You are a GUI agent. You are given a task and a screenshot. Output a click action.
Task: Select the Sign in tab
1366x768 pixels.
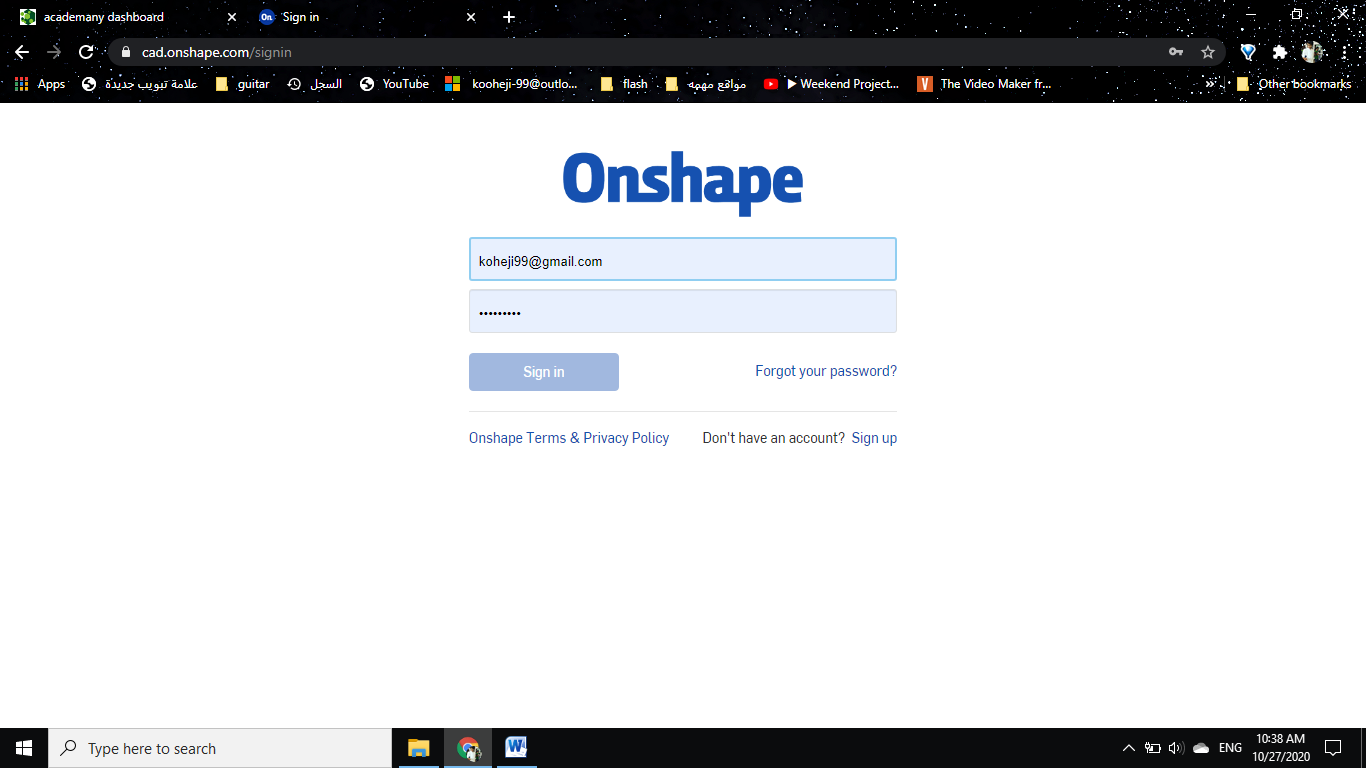coord(368,17)
